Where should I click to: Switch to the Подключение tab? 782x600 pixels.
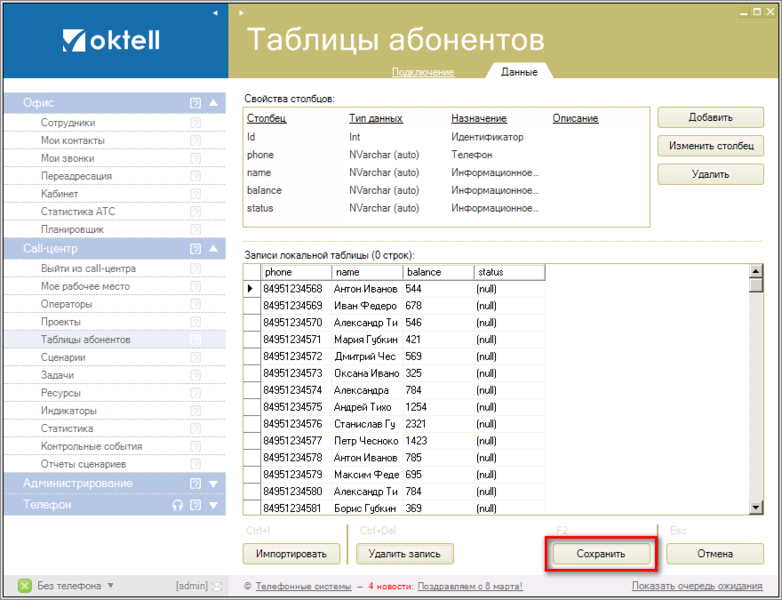pos(422,72)
